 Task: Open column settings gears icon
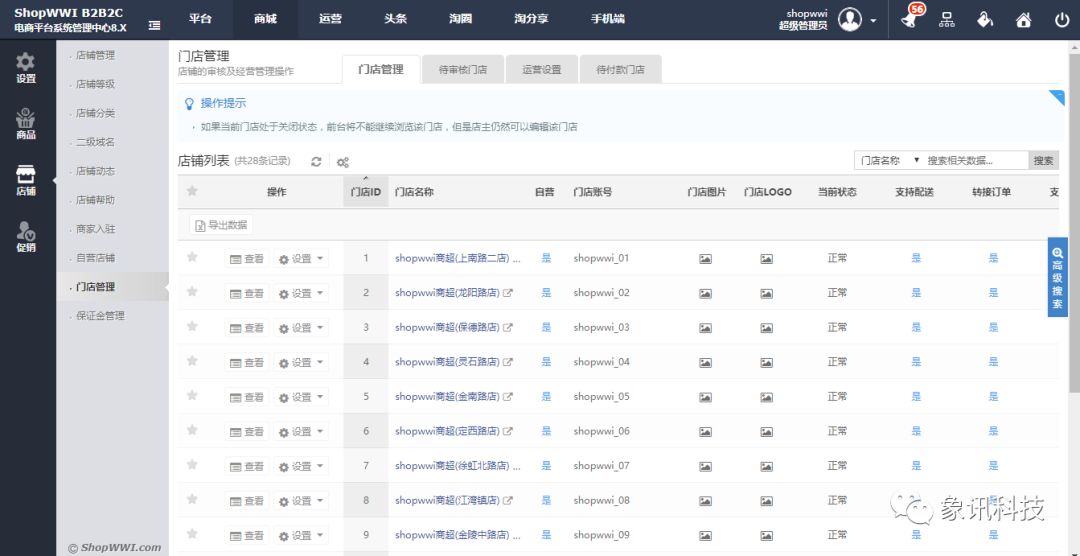point(342,163)
